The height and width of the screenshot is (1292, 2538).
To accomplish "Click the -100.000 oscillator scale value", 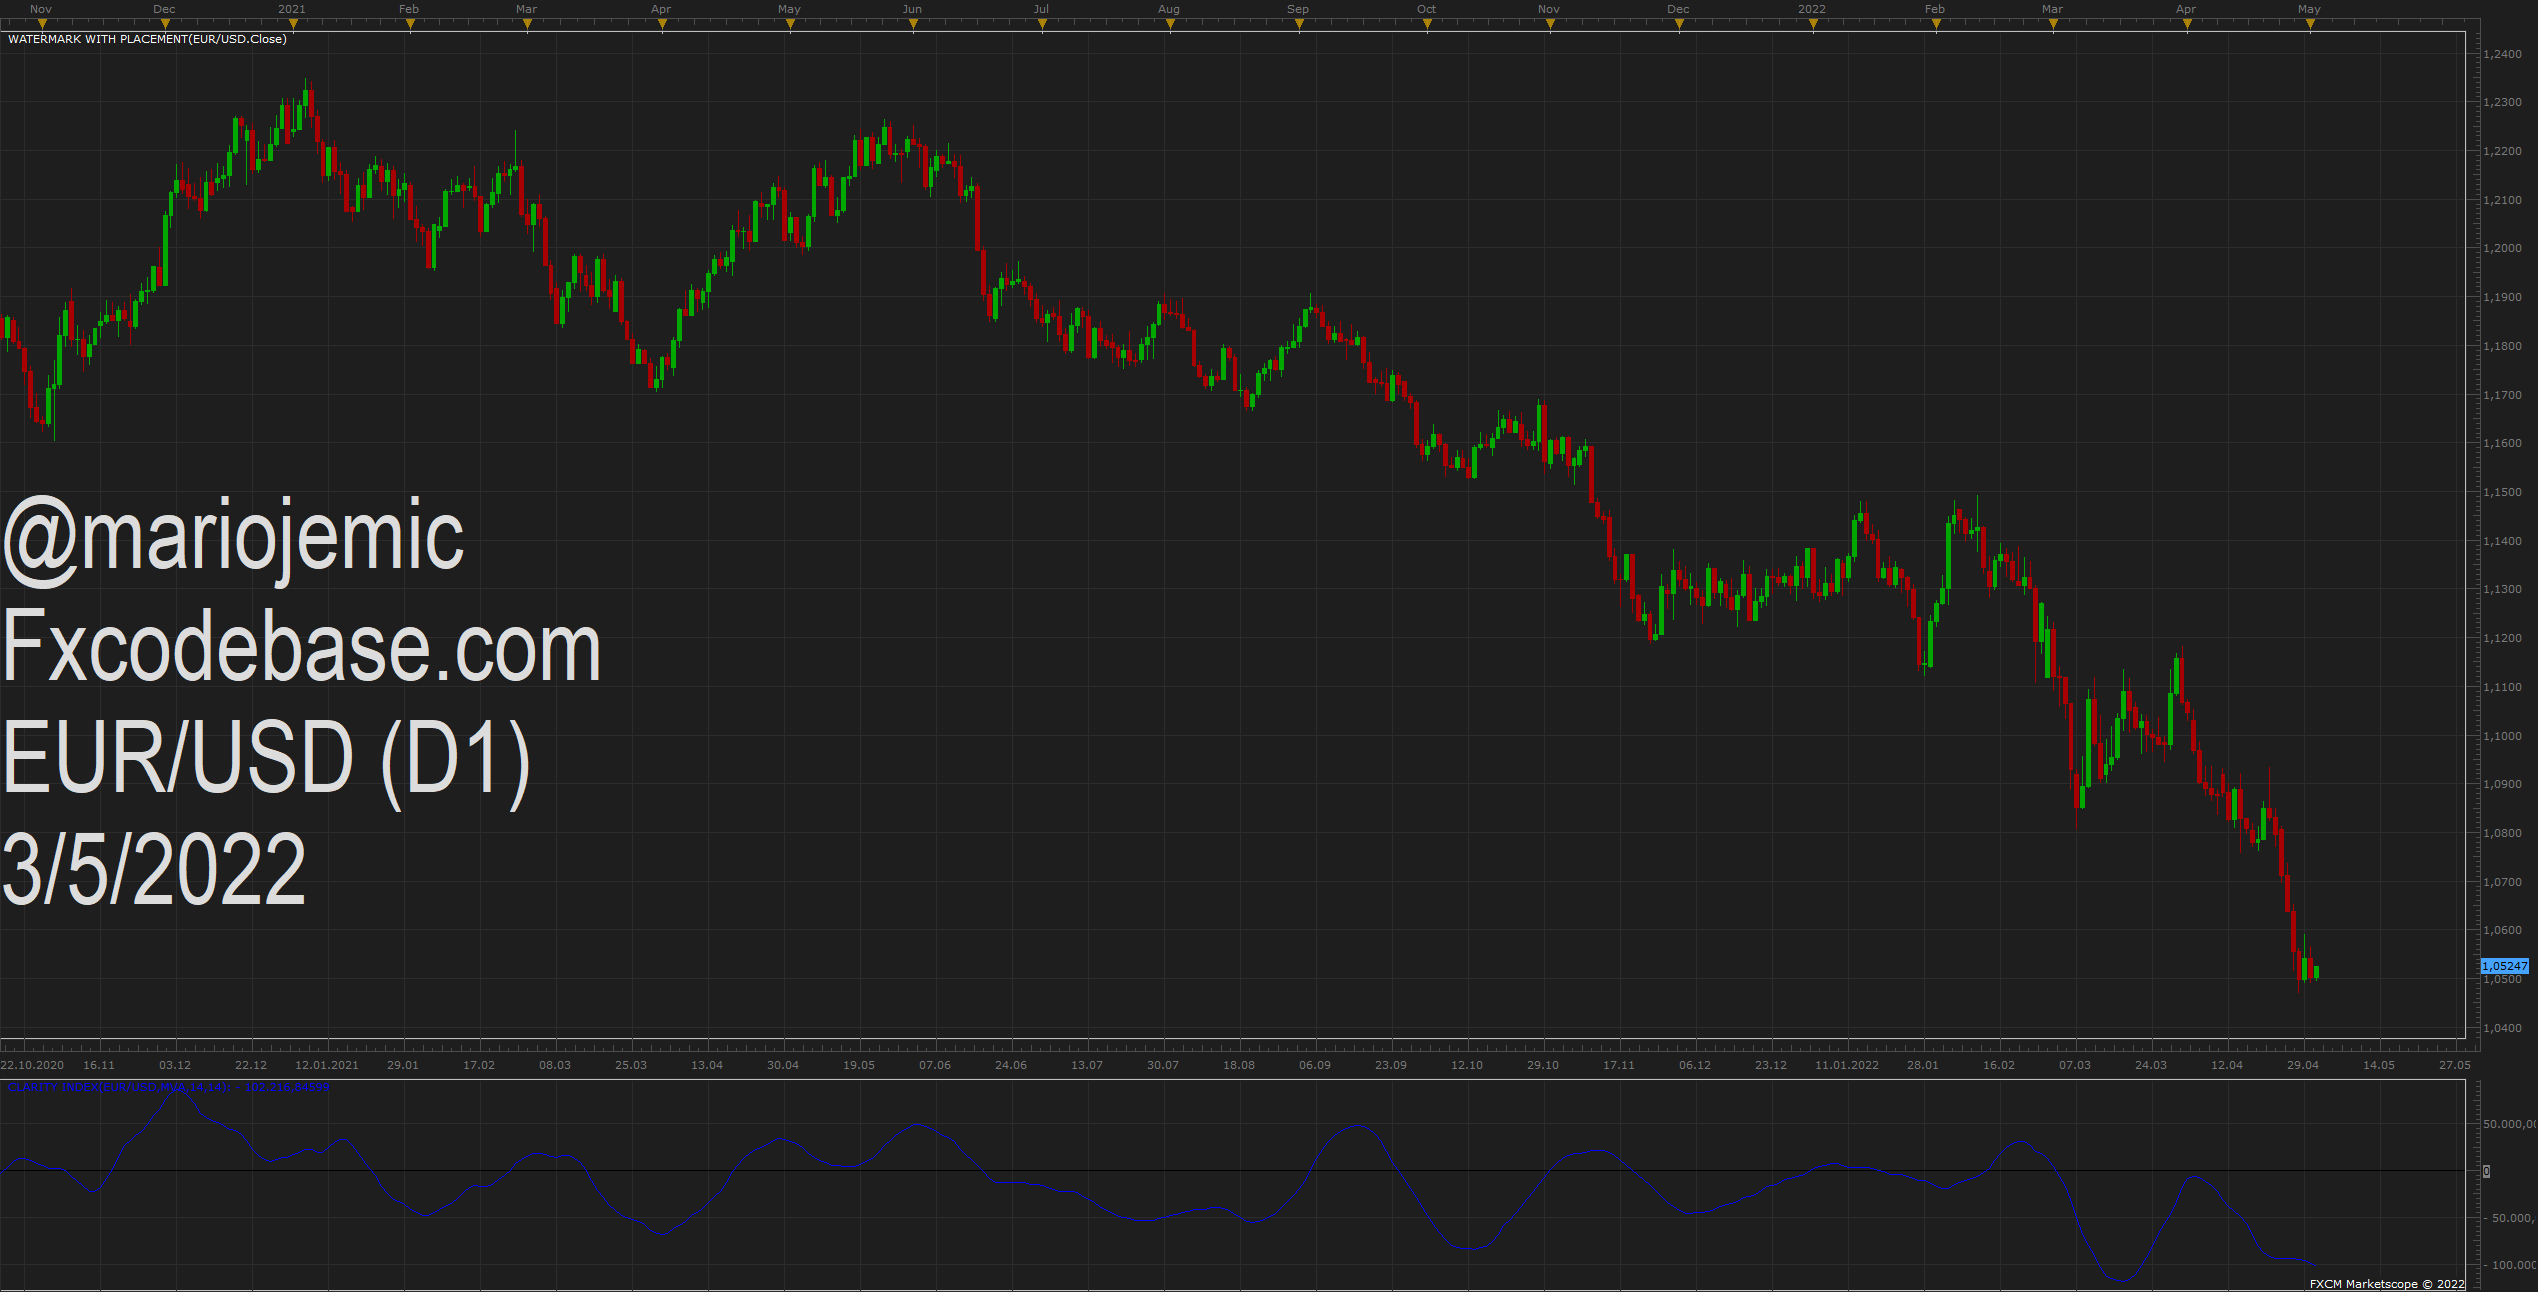I will click(2510, 1265).
